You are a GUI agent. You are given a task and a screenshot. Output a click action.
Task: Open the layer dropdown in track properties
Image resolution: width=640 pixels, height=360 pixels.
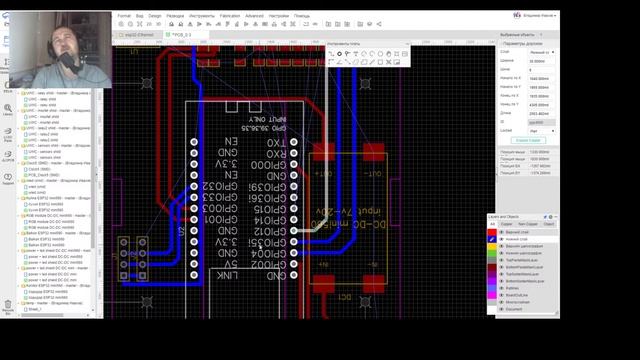click(542, 52)
